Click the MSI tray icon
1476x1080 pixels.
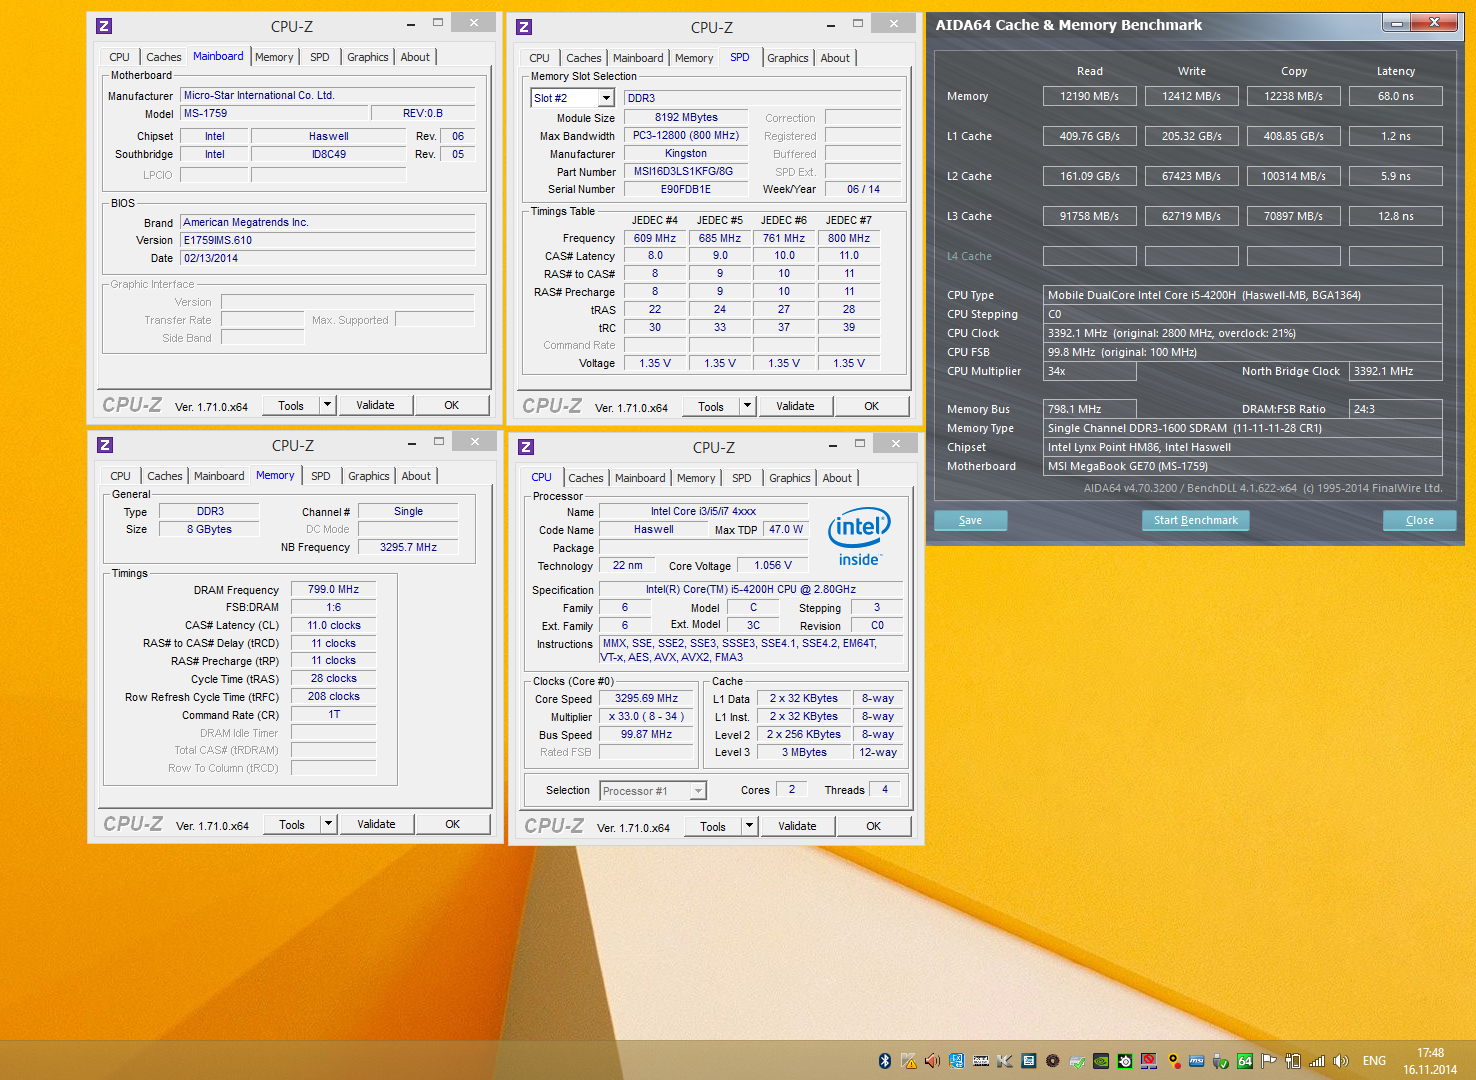point(1197,1061)
